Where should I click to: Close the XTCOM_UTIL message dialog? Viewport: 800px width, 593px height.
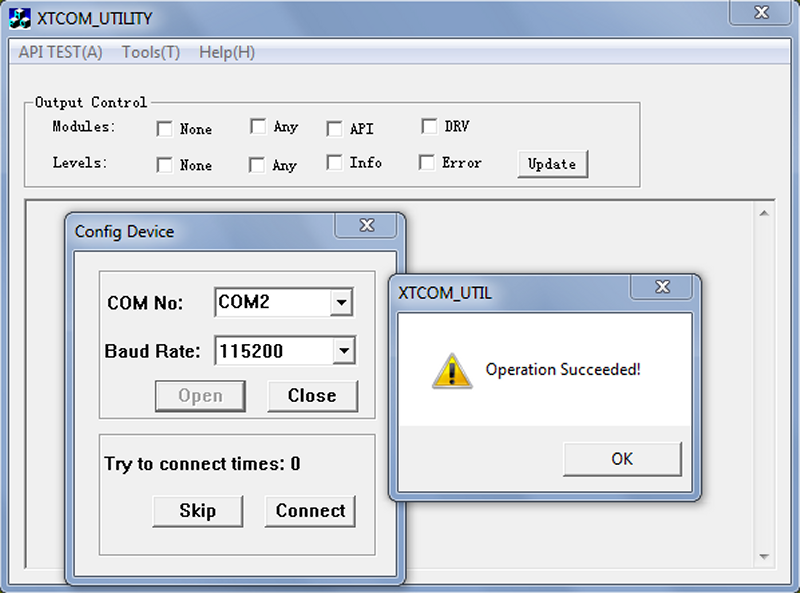coord(662,287)
